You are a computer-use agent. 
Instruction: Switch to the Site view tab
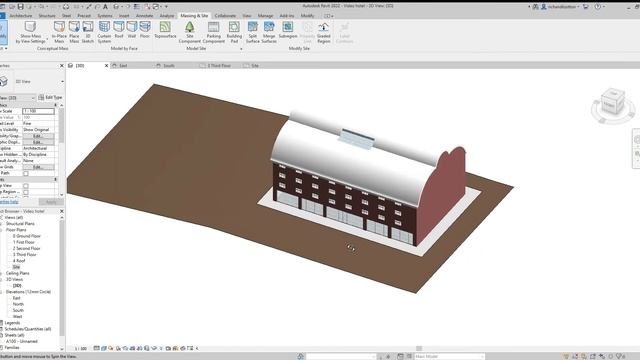(254, 65)
